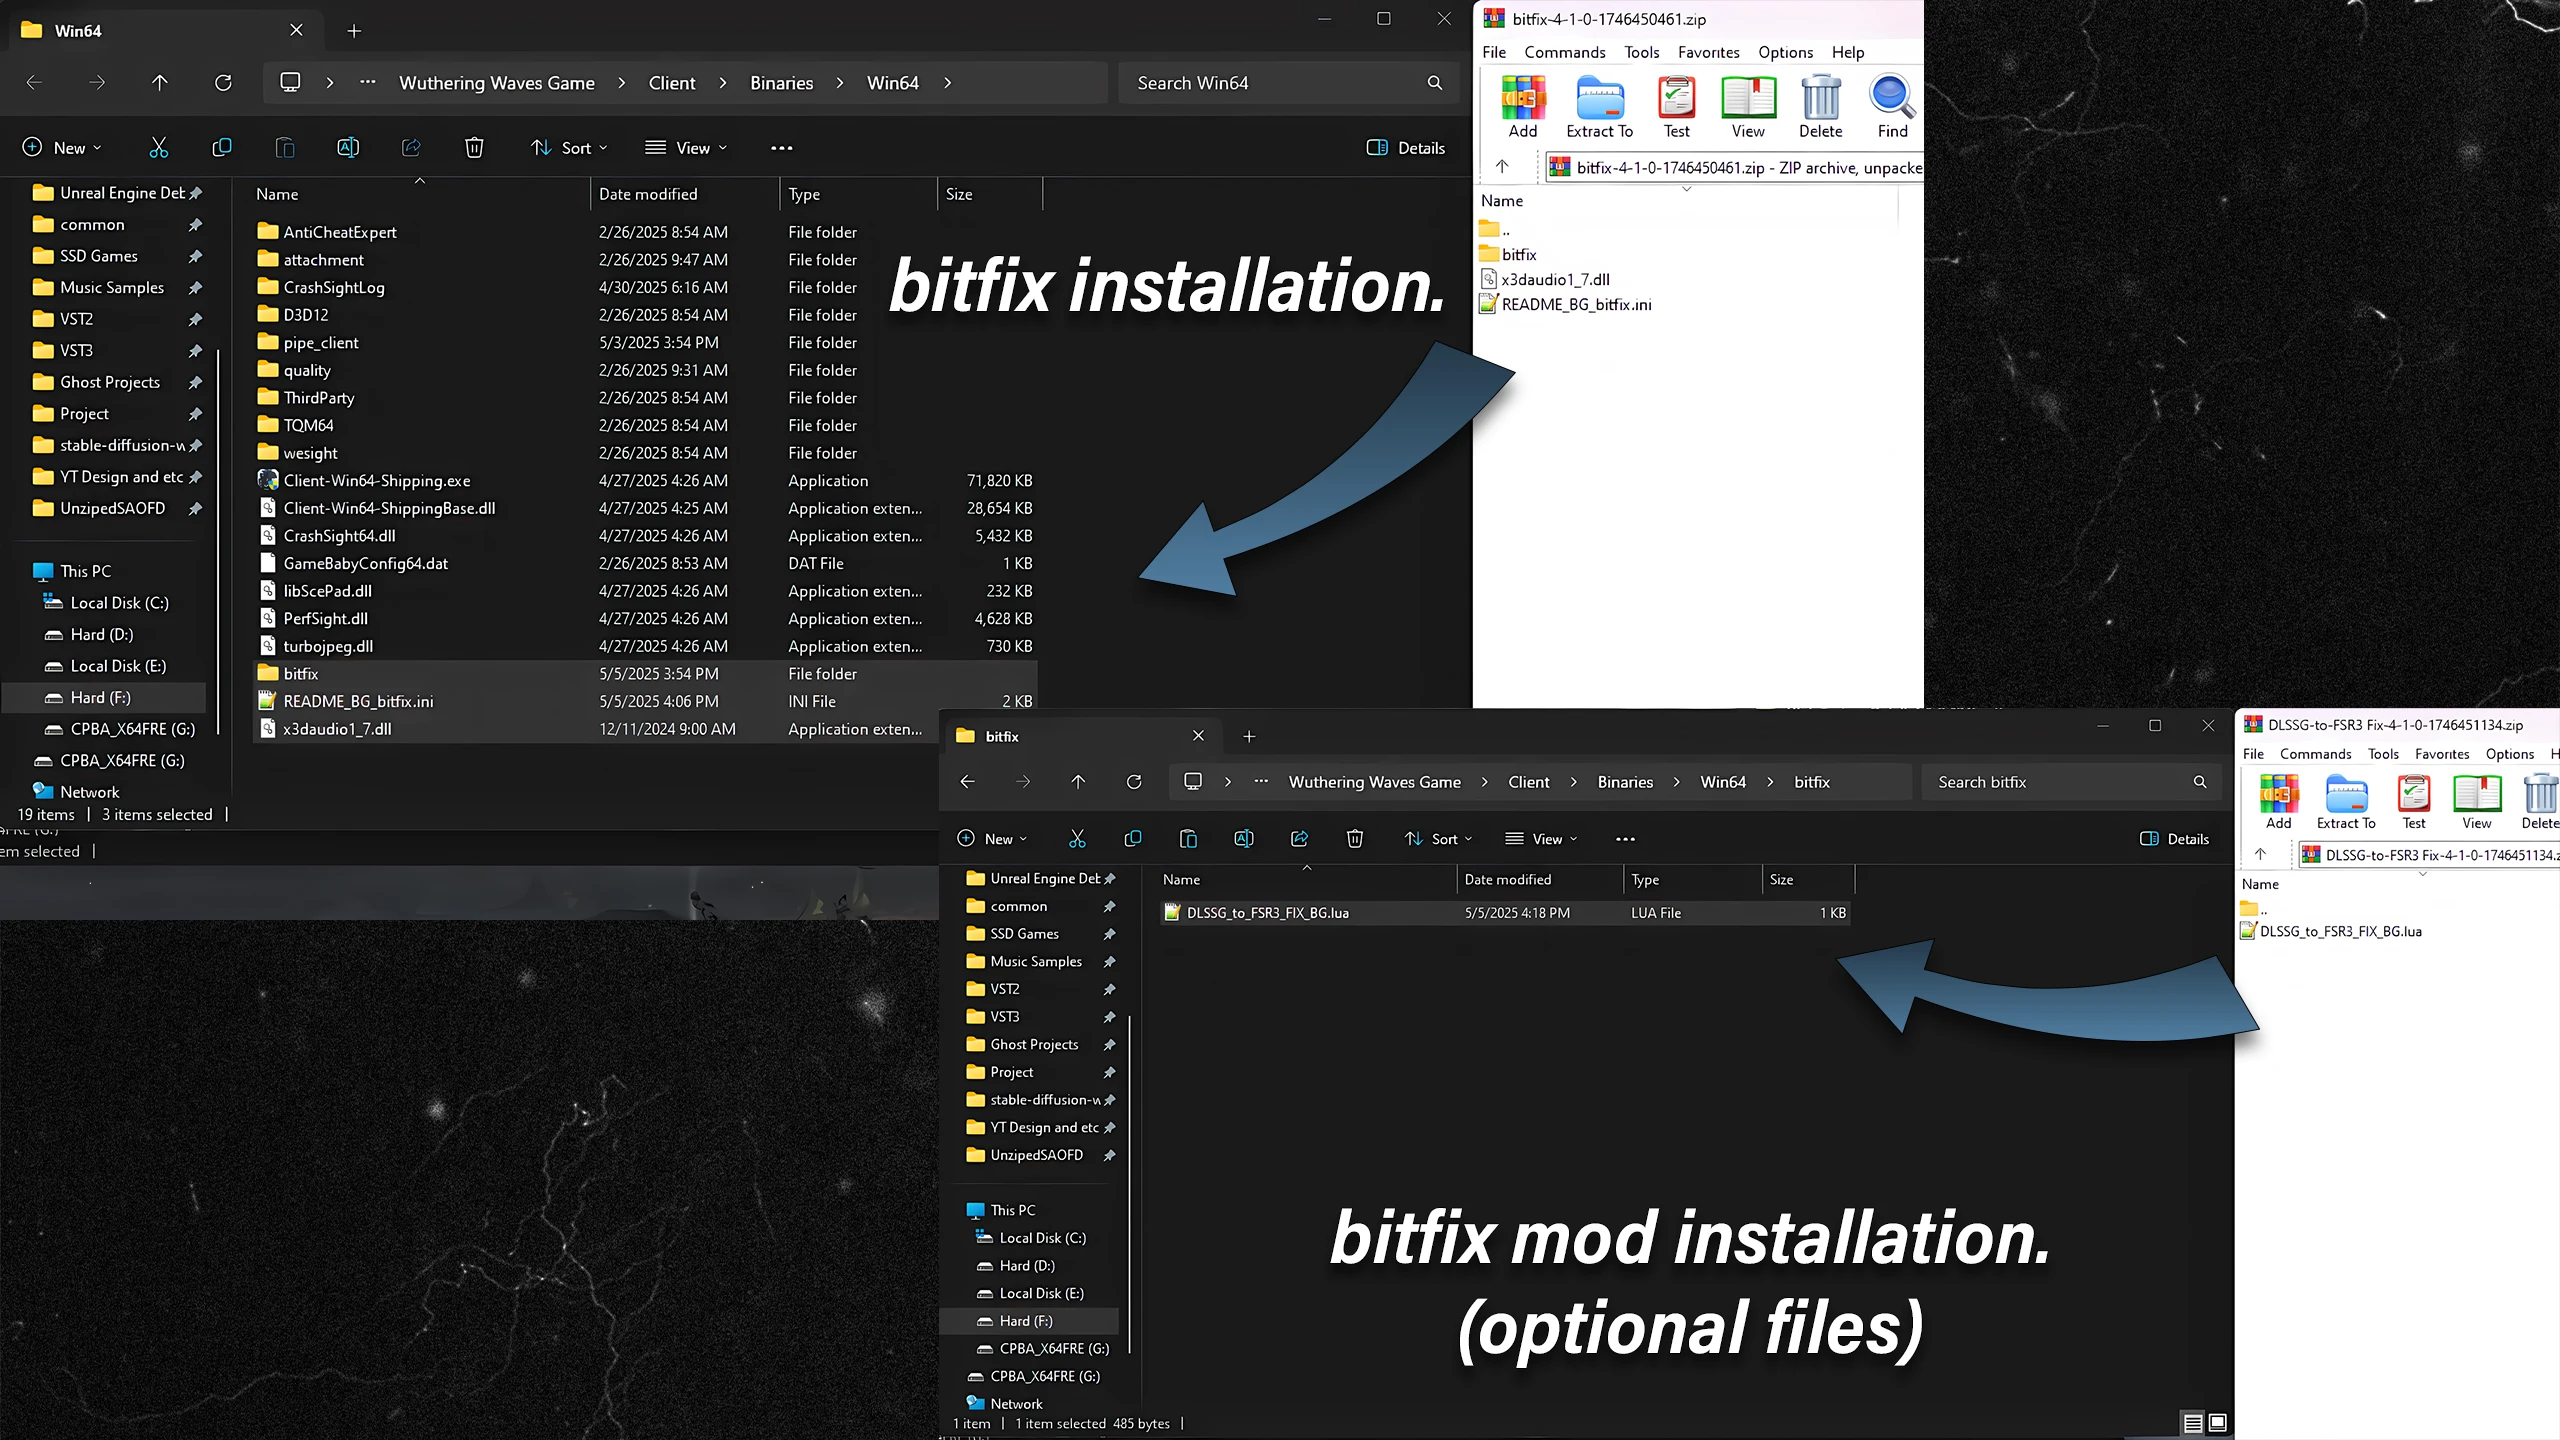Refresh the Win64 Explorer window
2560x1440 pixels.
click(x=223, y=83)
